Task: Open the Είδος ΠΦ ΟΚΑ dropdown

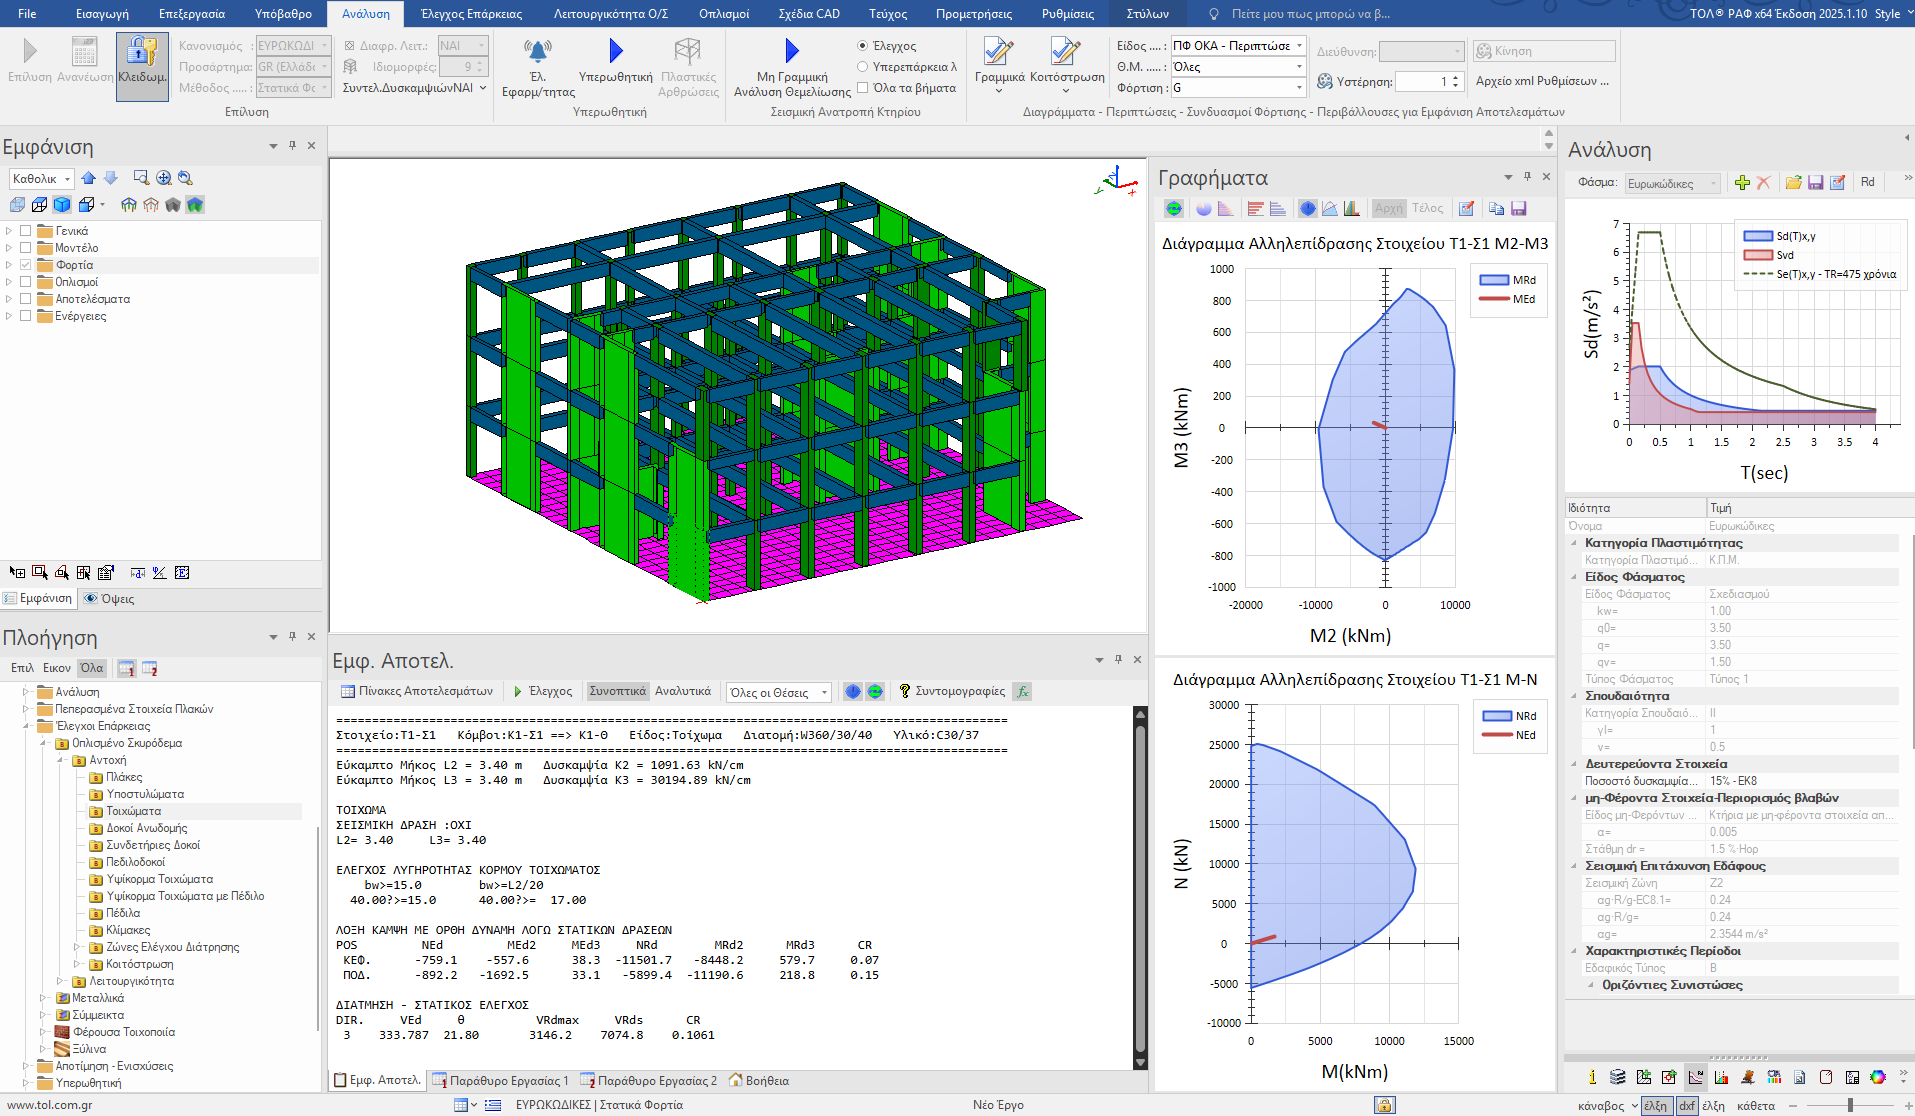Action: coord(1299,46)
